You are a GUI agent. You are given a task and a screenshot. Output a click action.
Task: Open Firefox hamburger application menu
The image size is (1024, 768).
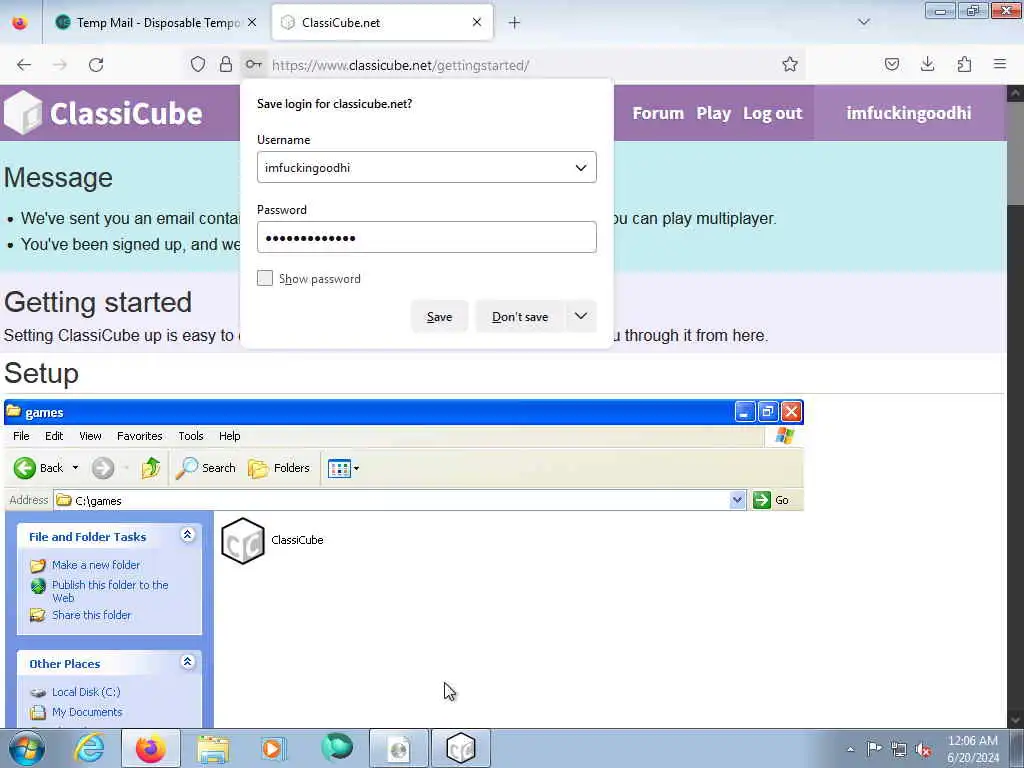(x=1000, y=64)
